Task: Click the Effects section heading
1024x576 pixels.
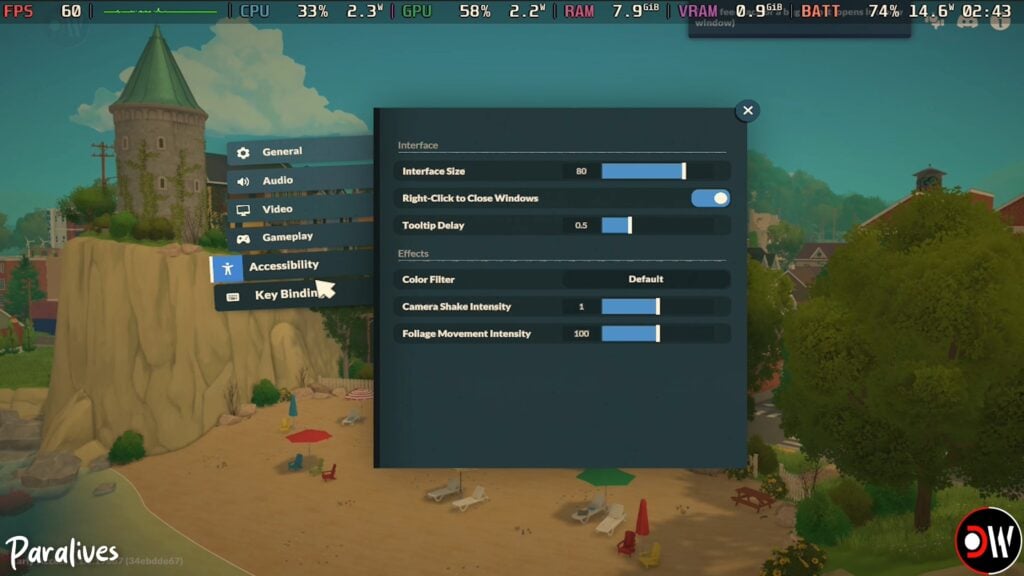Action: coord(413,253)
